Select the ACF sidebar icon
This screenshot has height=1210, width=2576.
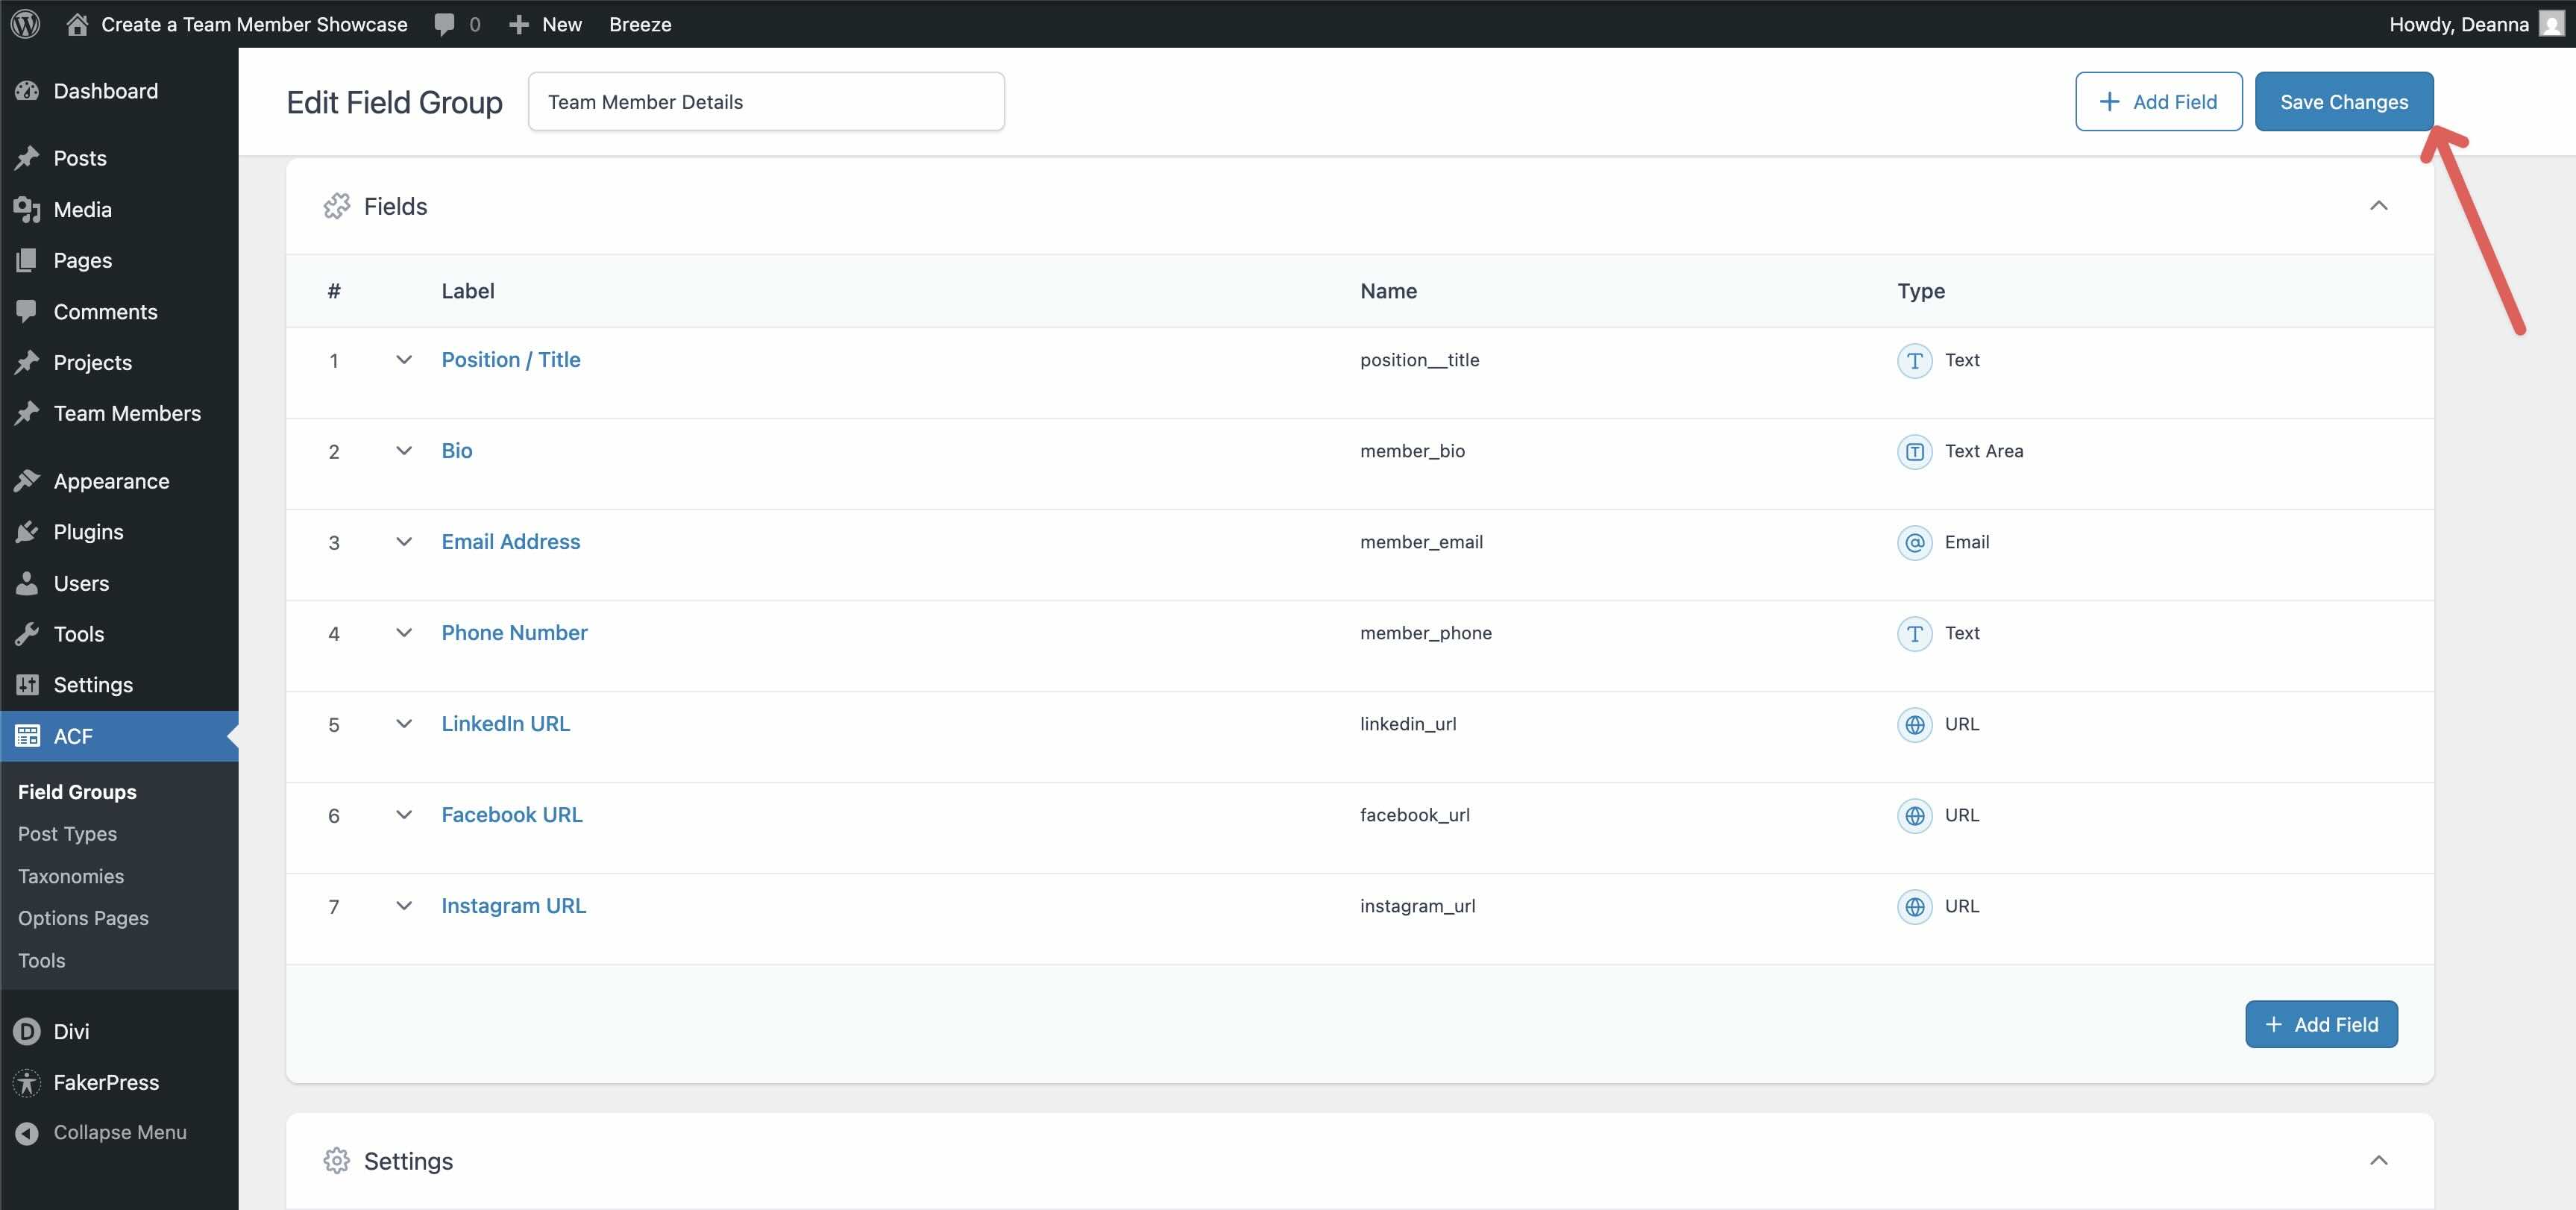[x=27, y=736]
